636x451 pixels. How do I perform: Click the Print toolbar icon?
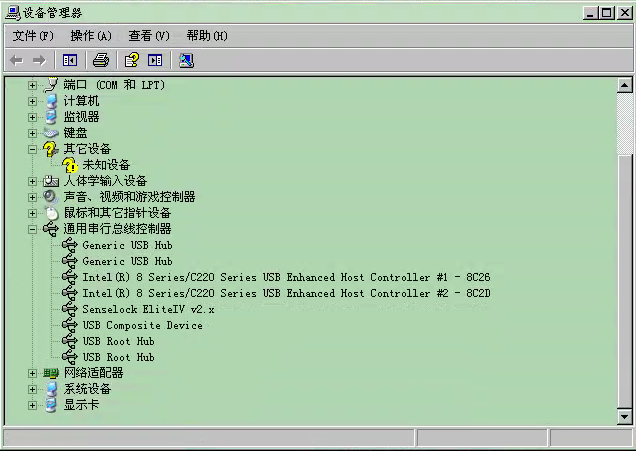point(101,61)
